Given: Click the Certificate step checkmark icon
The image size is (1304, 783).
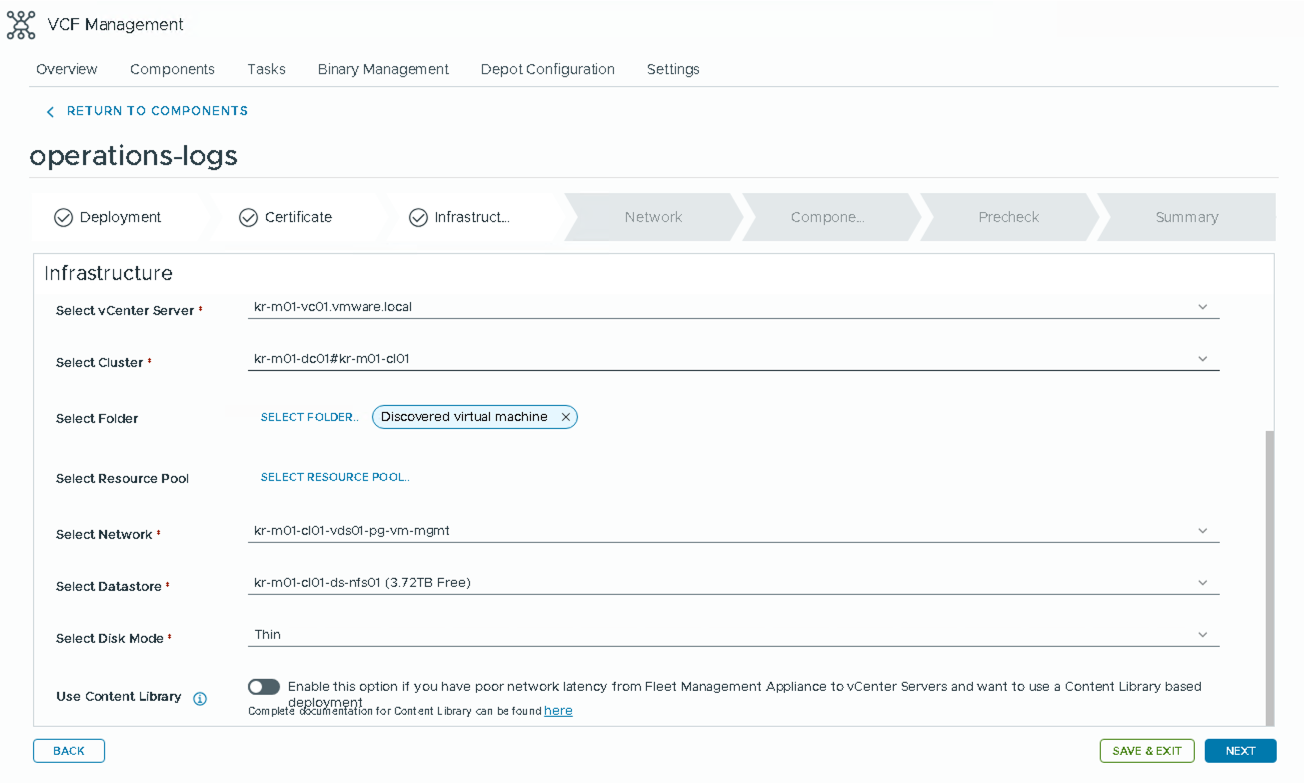Looking at the screenshot, I should pyautogui.click(x=248, y=218).
